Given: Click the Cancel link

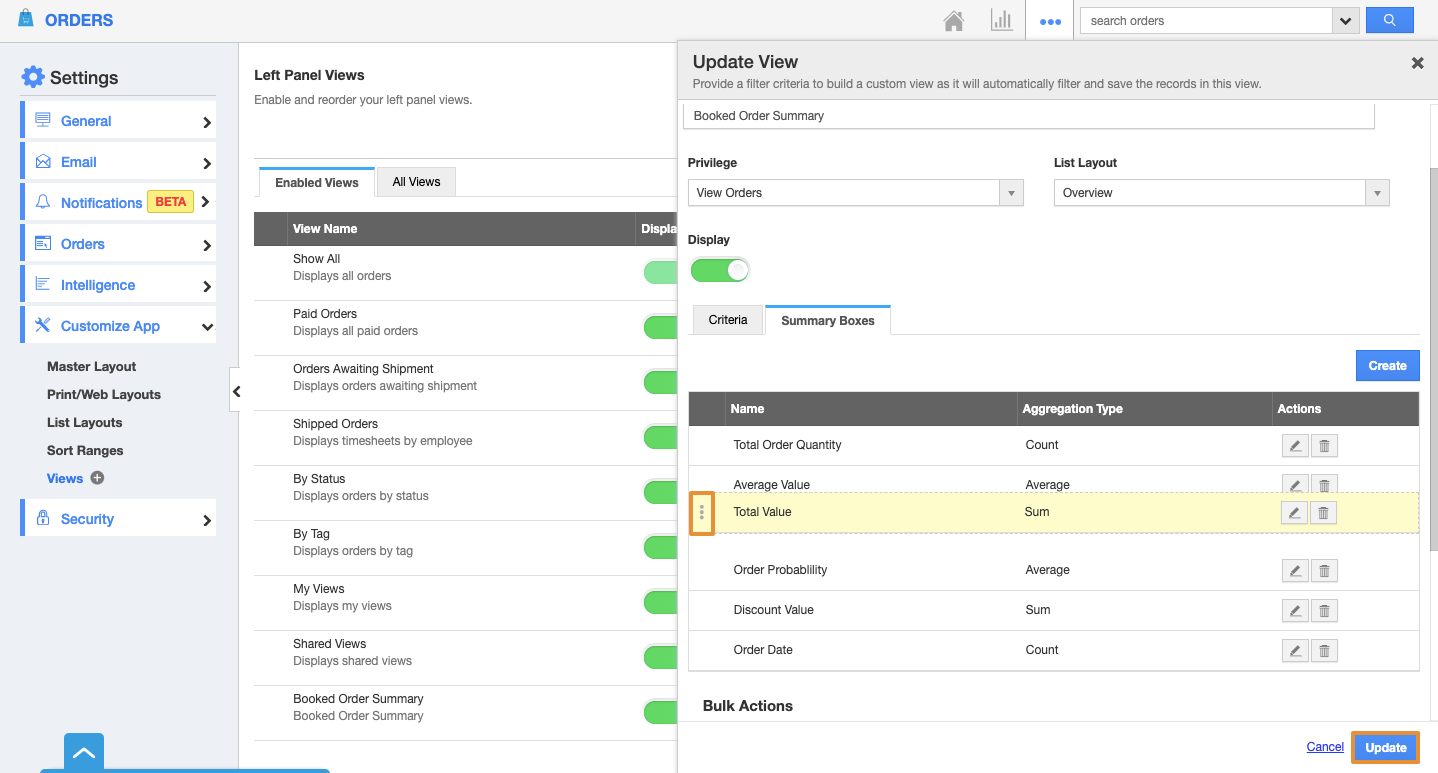Looking at the screenshot, I should click(x=1325, y=747).
